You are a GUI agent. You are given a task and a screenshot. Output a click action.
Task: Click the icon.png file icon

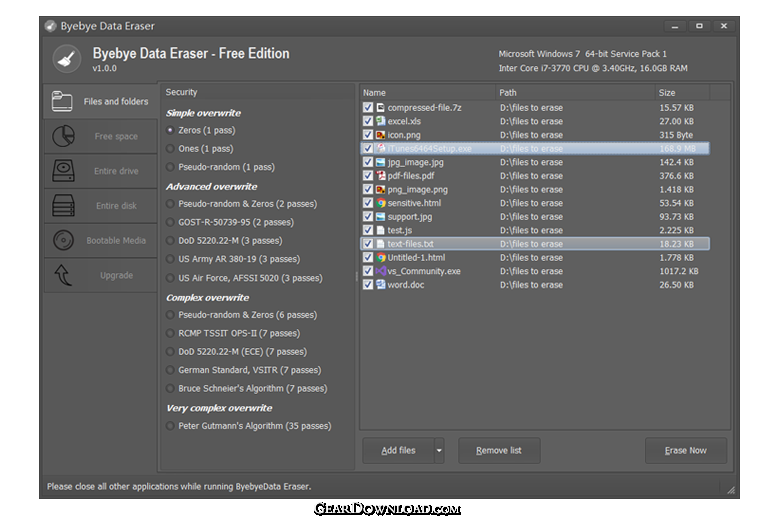click(x=381, y=135)
